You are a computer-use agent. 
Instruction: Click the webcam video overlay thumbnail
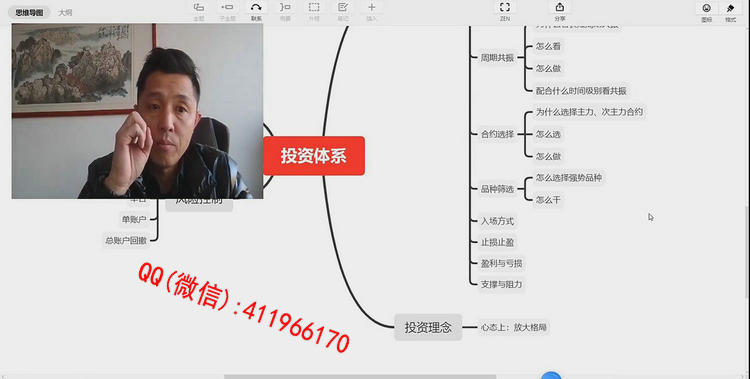137,111
